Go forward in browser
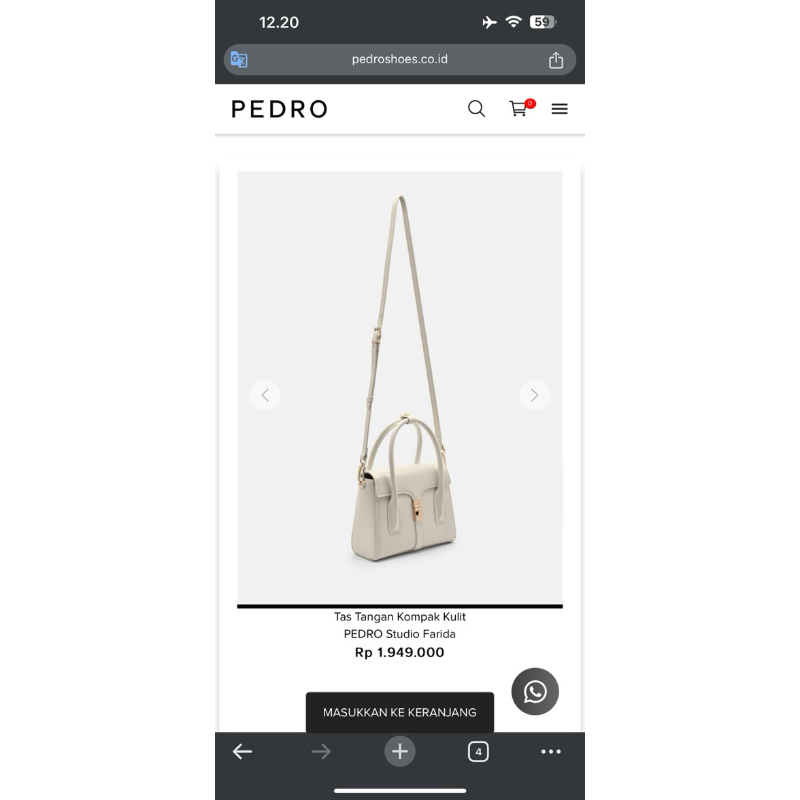 click(321, 752)
